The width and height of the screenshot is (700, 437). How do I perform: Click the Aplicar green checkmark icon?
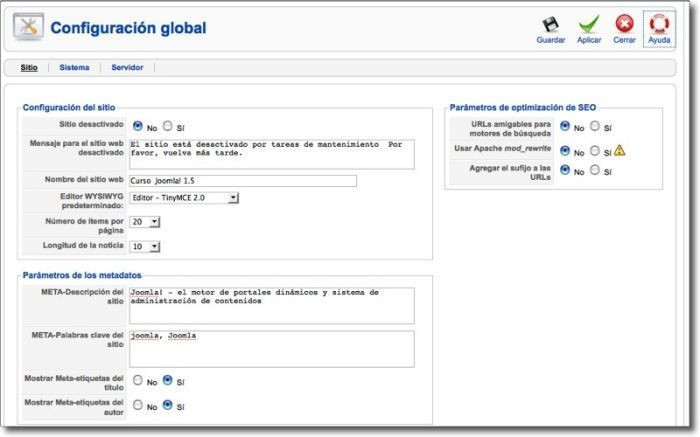(x=589, y=23)
